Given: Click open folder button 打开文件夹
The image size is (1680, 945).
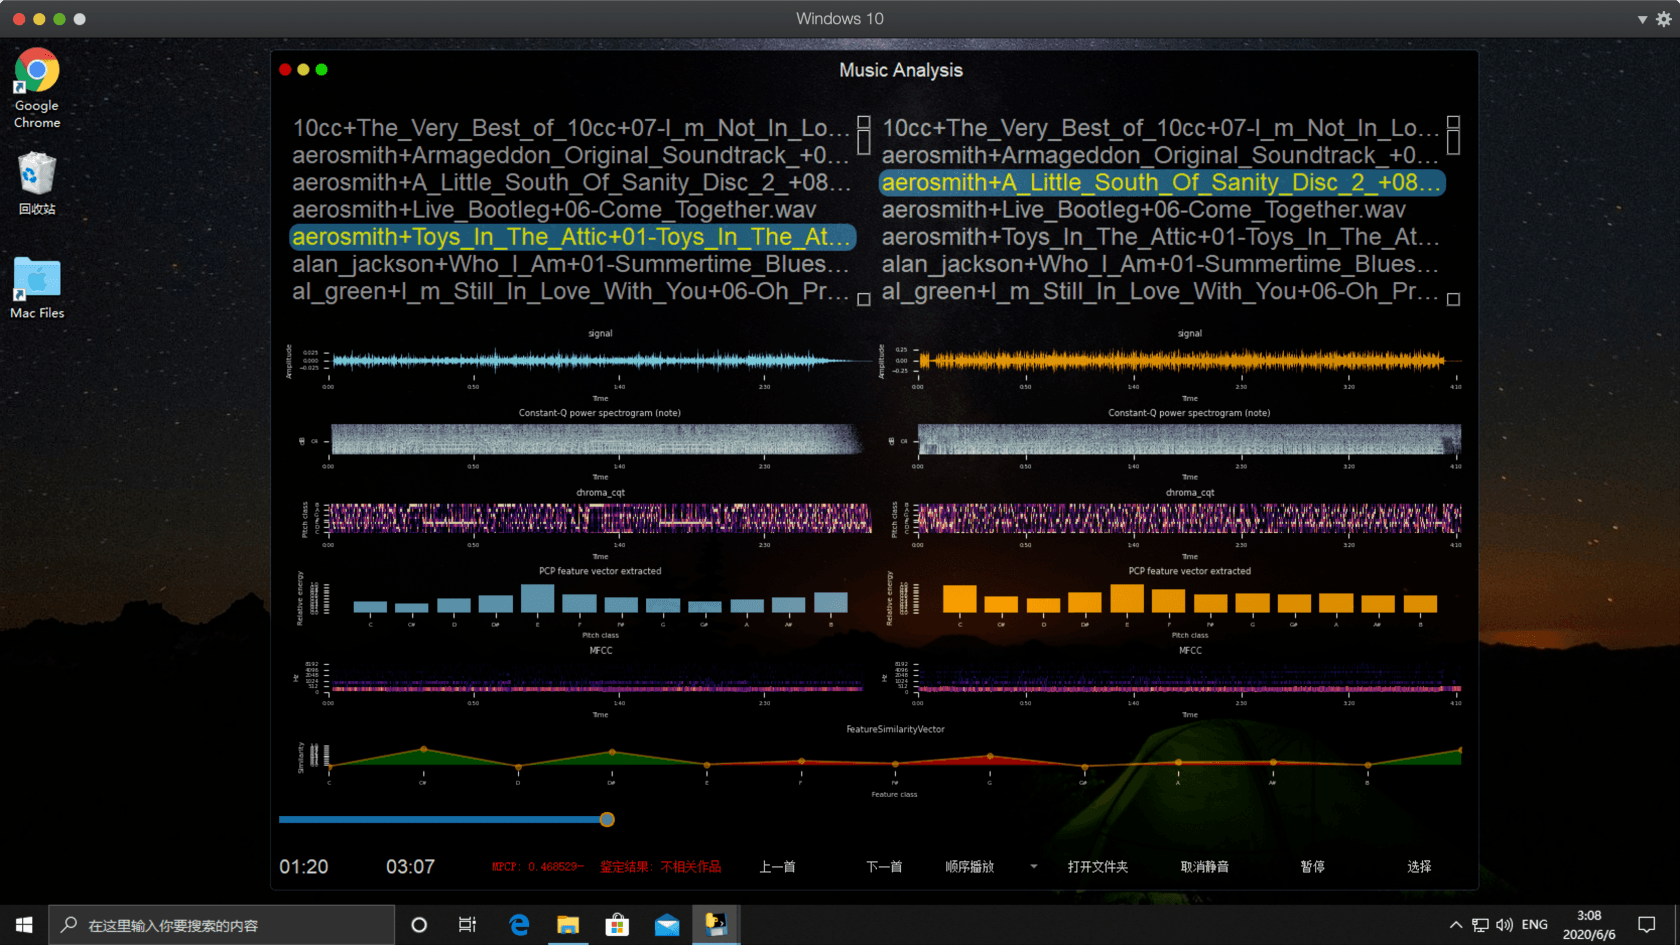Looking at the screenshot, I should (x=1097, y=867).
